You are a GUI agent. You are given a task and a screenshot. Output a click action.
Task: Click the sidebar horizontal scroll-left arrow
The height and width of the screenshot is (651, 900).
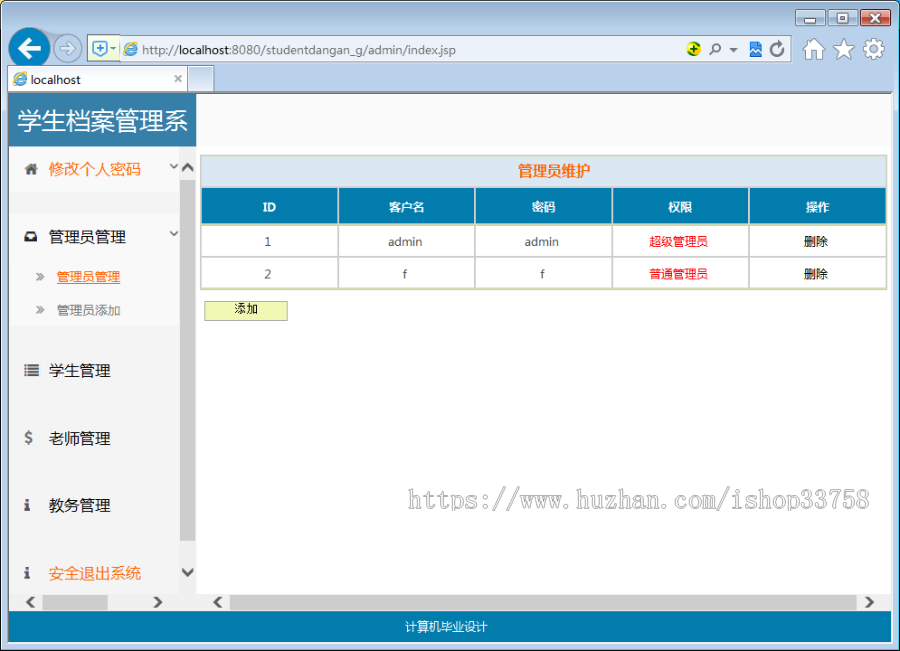click(30, 602)
